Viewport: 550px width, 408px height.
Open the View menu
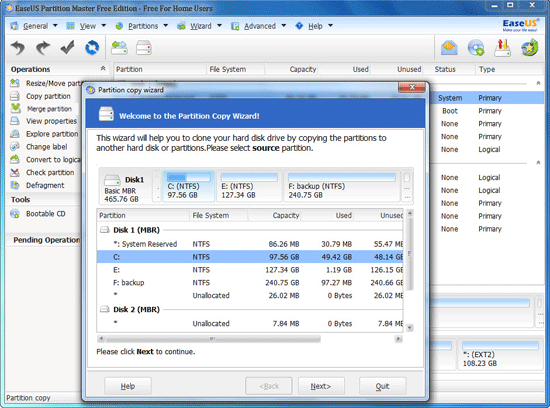[86, 26]
